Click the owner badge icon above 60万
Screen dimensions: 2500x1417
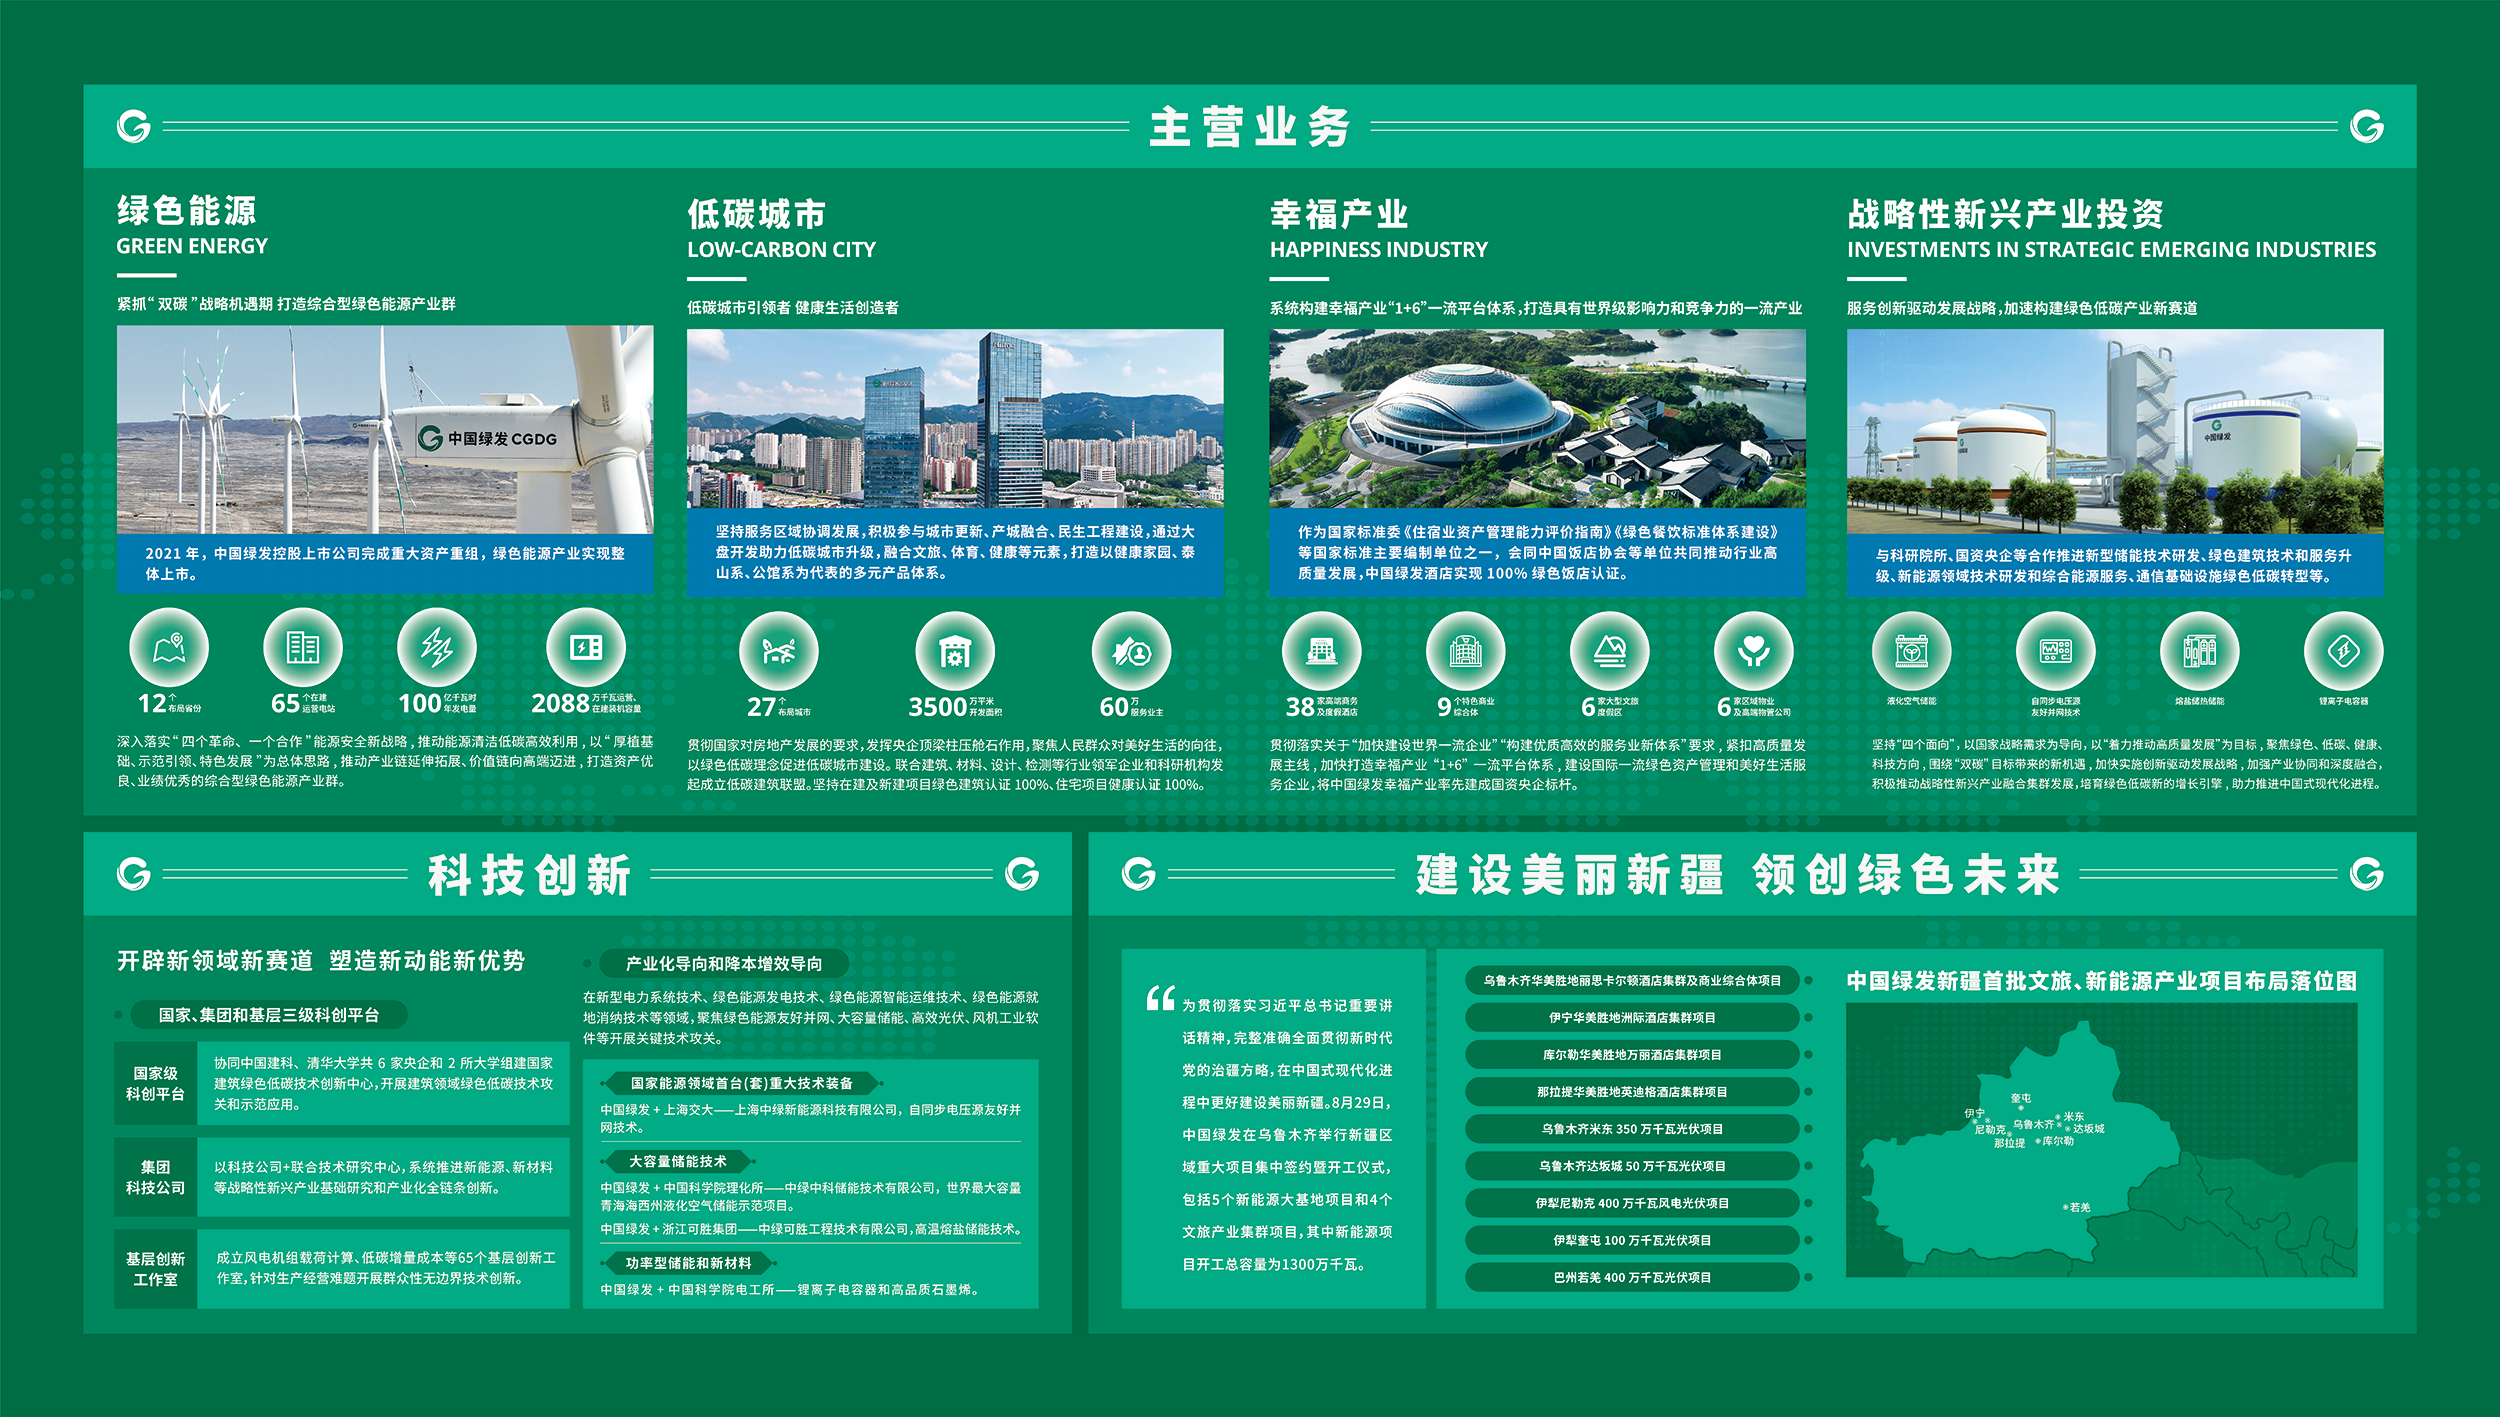[1131, 652]
